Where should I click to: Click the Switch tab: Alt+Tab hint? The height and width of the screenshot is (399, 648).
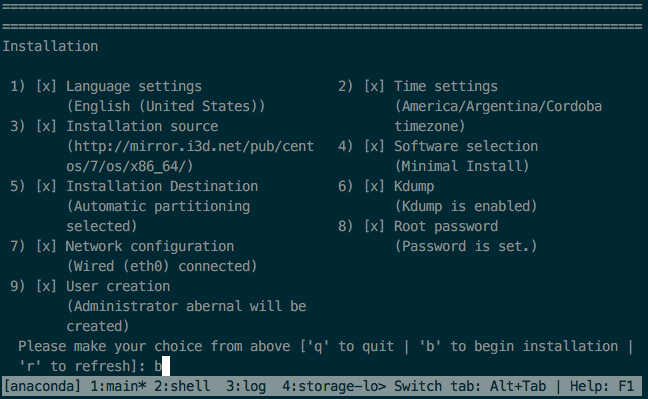pos(470,386)
